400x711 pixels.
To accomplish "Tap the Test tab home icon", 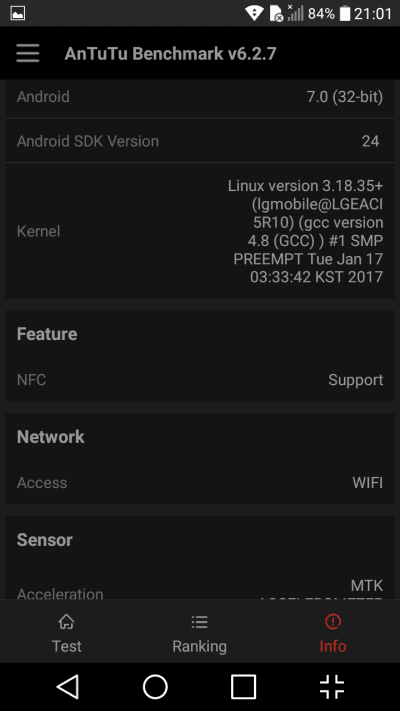I will point(67,621).
